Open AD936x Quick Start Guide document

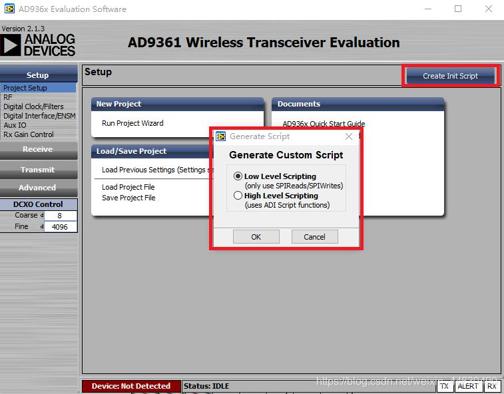[x=323, y=124]
